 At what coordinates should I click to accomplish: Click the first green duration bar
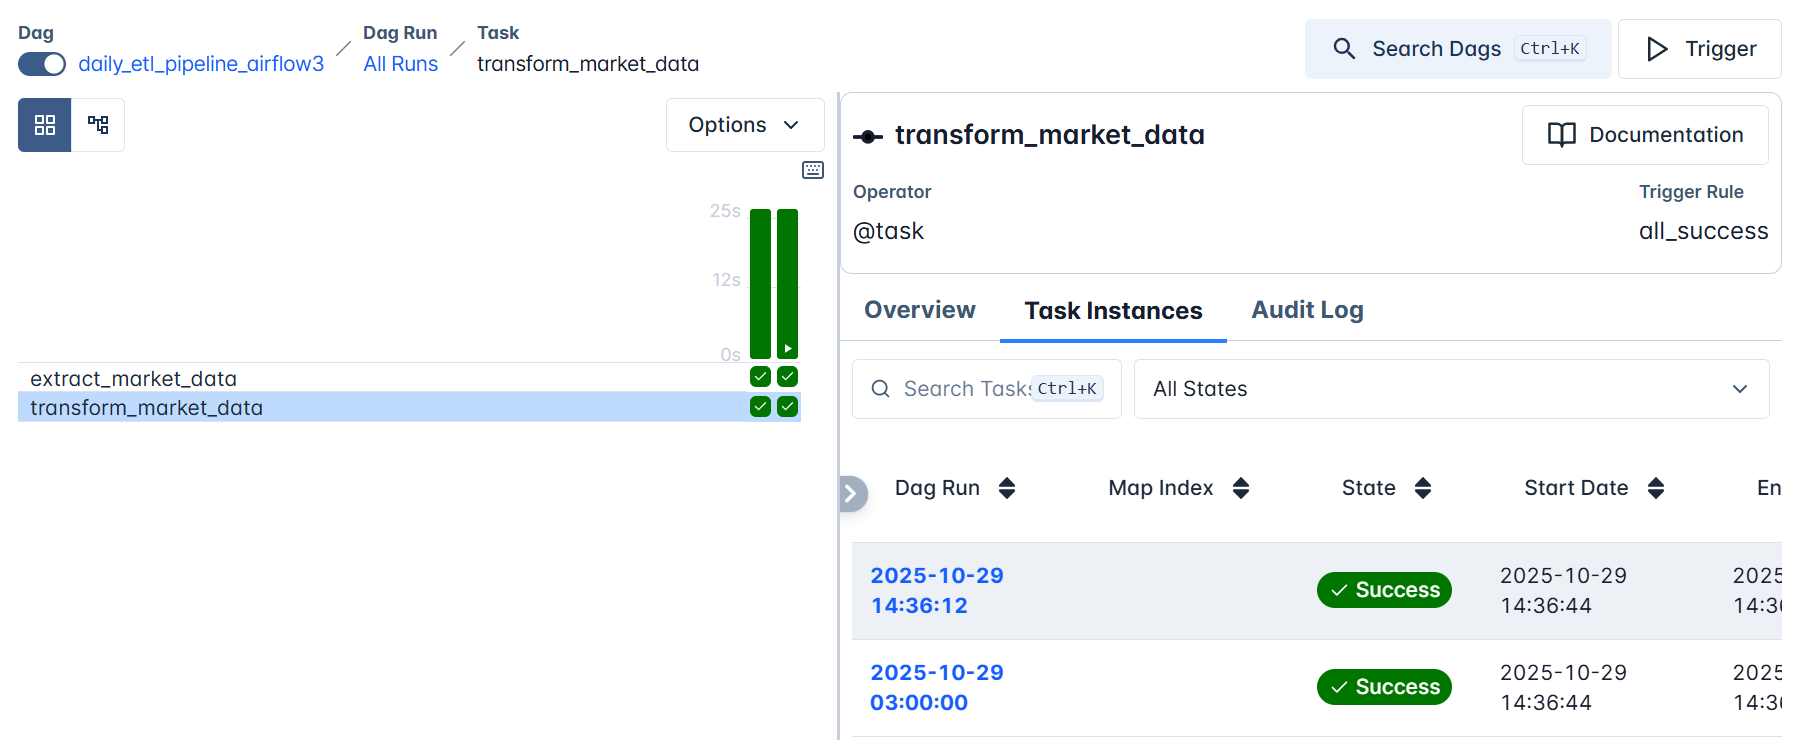pyautogui.click(x=760, y=284)
